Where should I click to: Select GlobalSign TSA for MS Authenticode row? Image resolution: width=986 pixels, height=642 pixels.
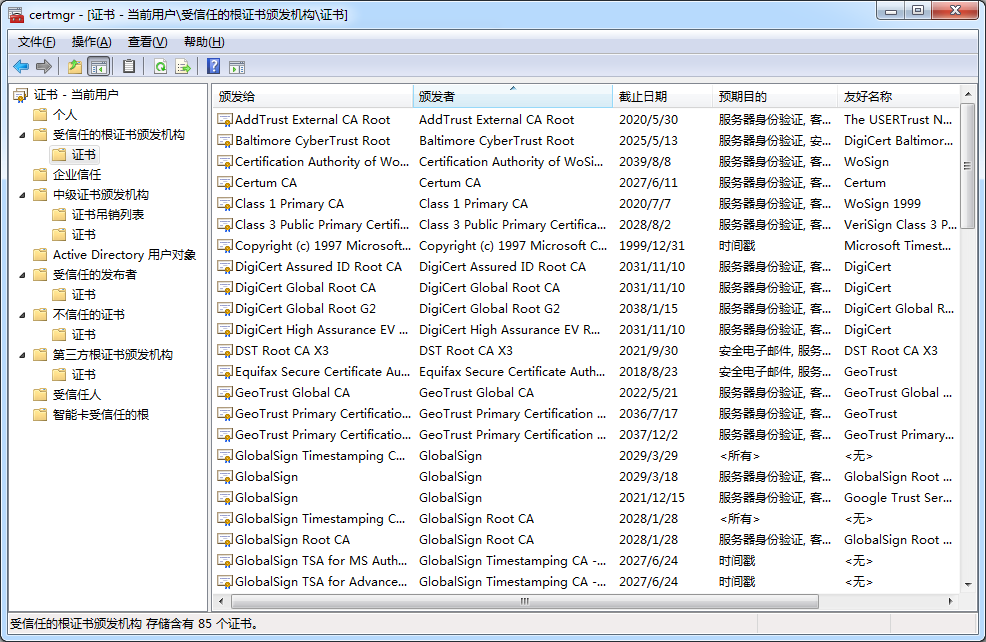[x=586, y=561]
